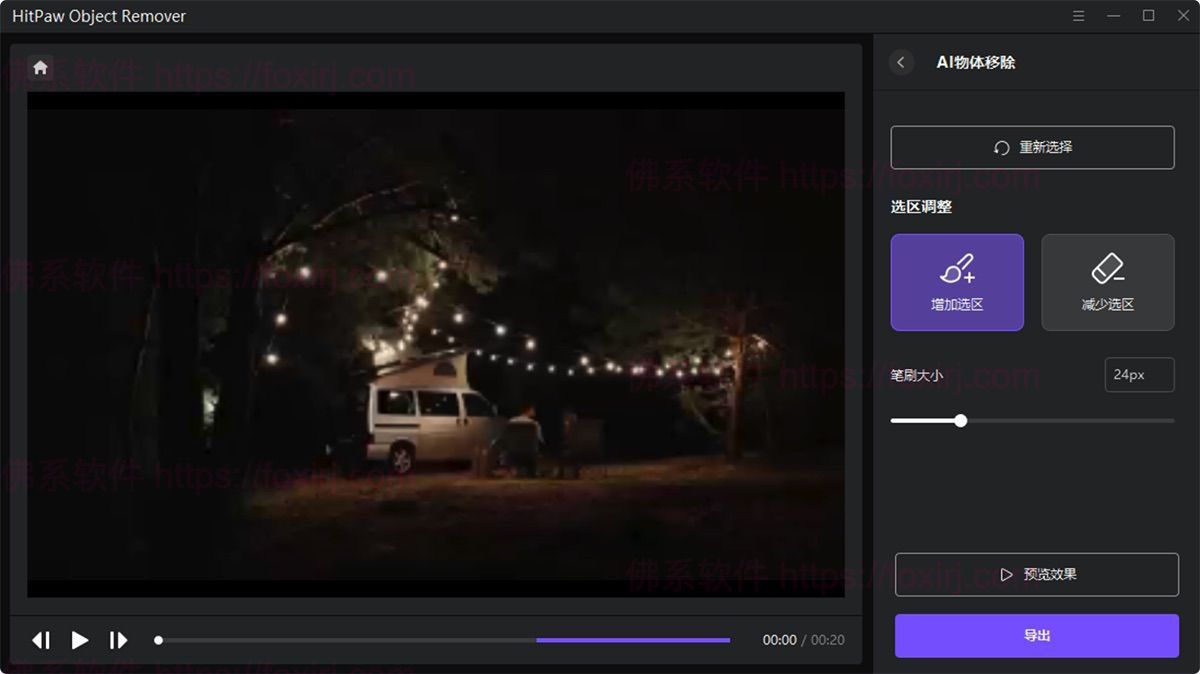Go back using the arrow beside AI物体移除
Screen dimensions: 1200x674
point(899,62)
